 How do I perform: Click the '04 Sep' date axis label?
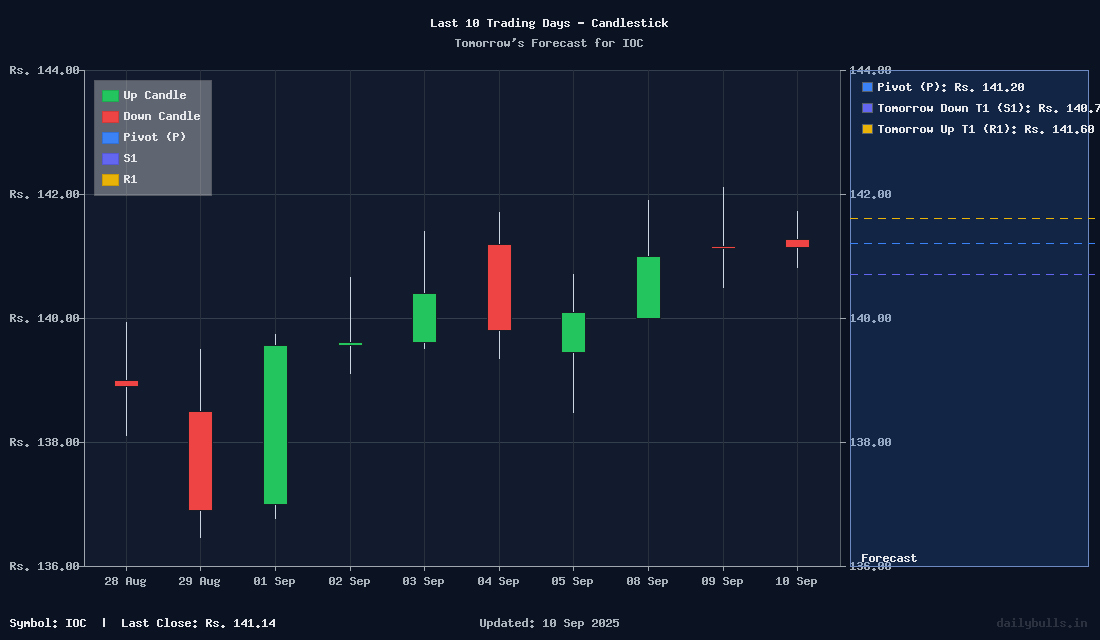coord(498,581)
